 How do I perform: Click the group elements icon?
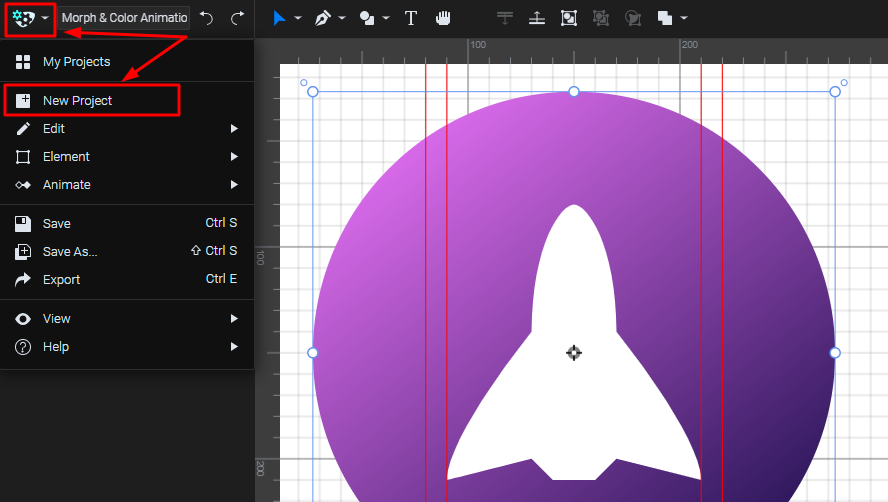(569, 18)
